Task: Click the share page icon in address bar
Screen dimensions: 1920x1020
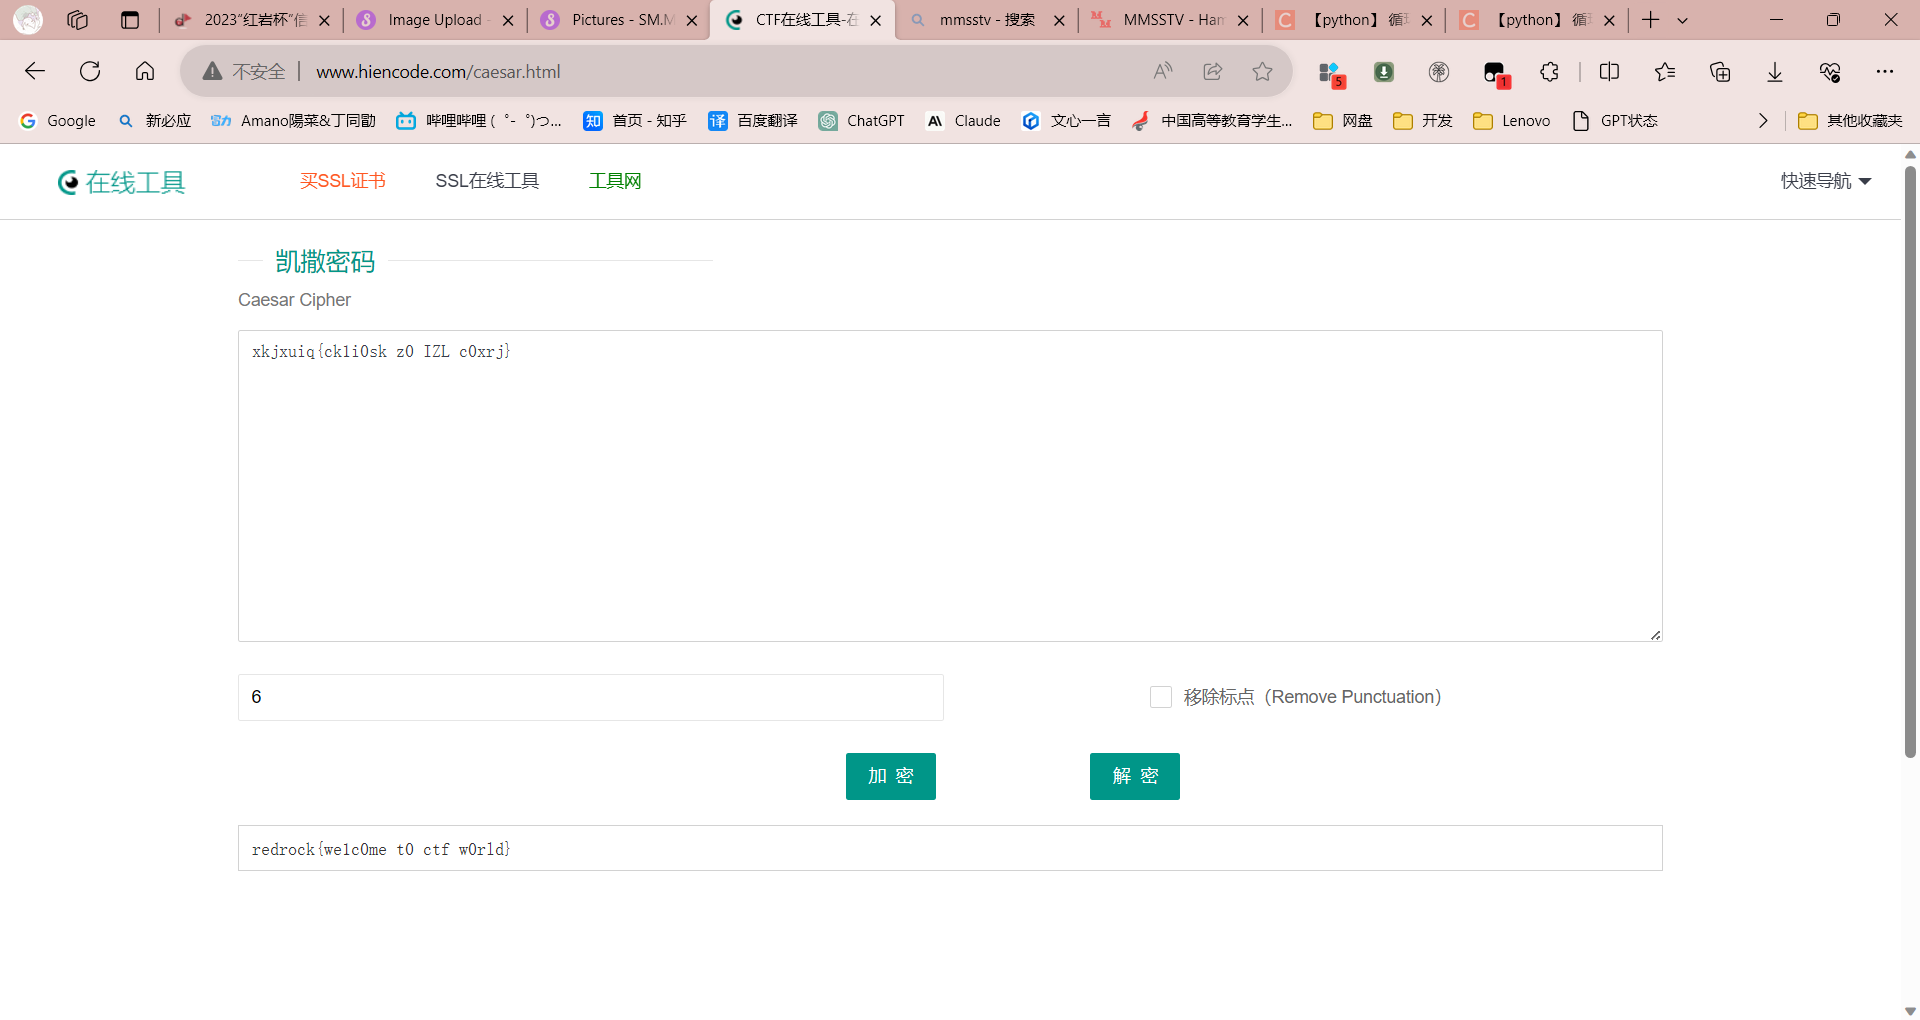Action: (1213, 71)
